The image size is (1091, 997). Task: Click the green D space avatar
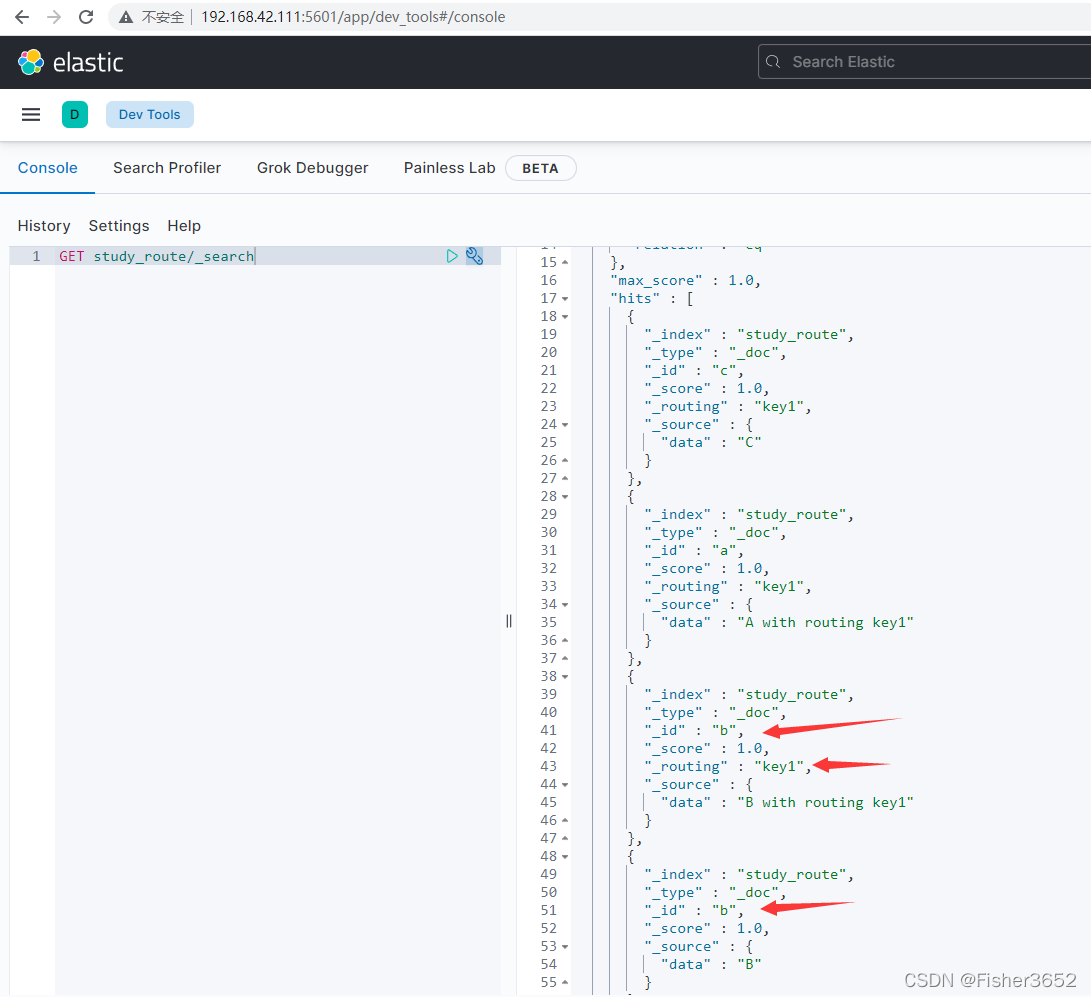tap(75, 115)
